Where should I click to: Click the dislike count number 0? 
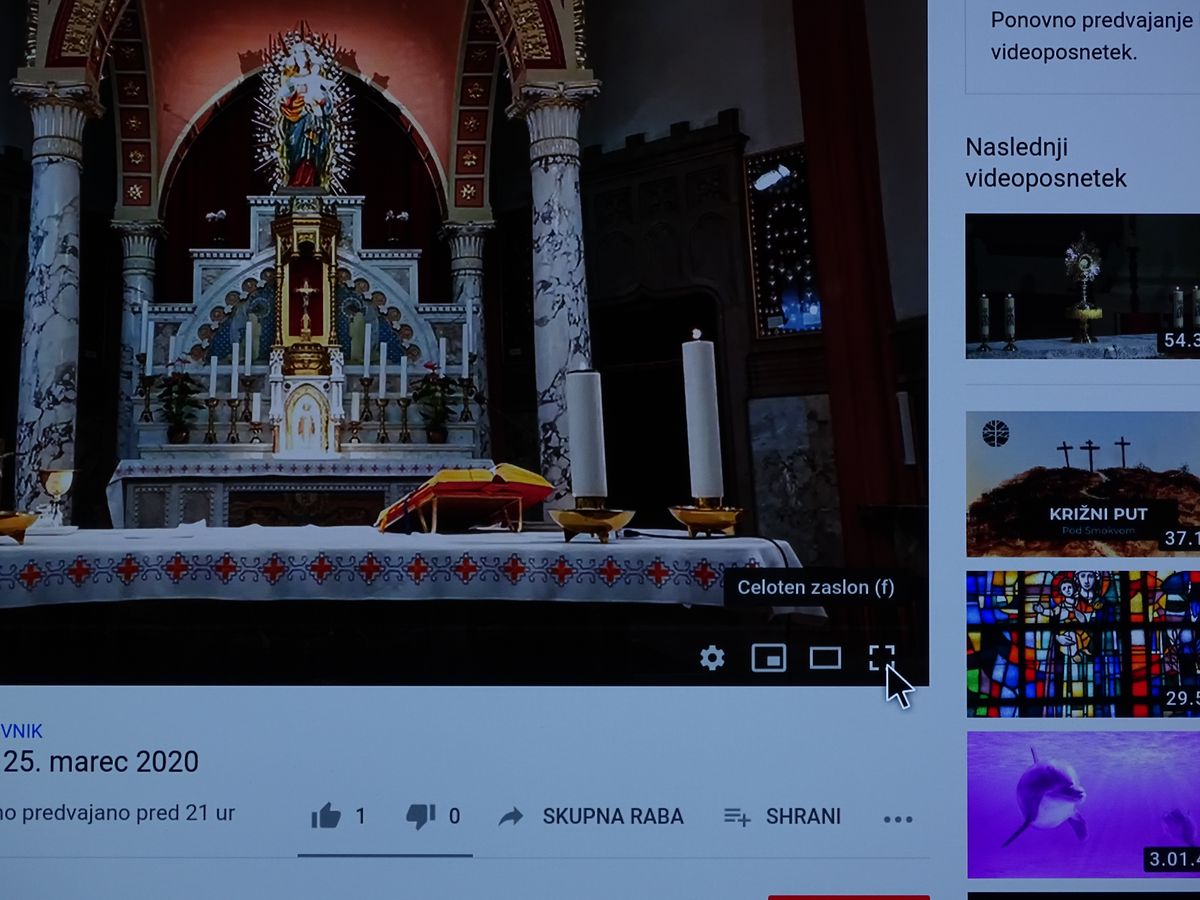point(454,817)
